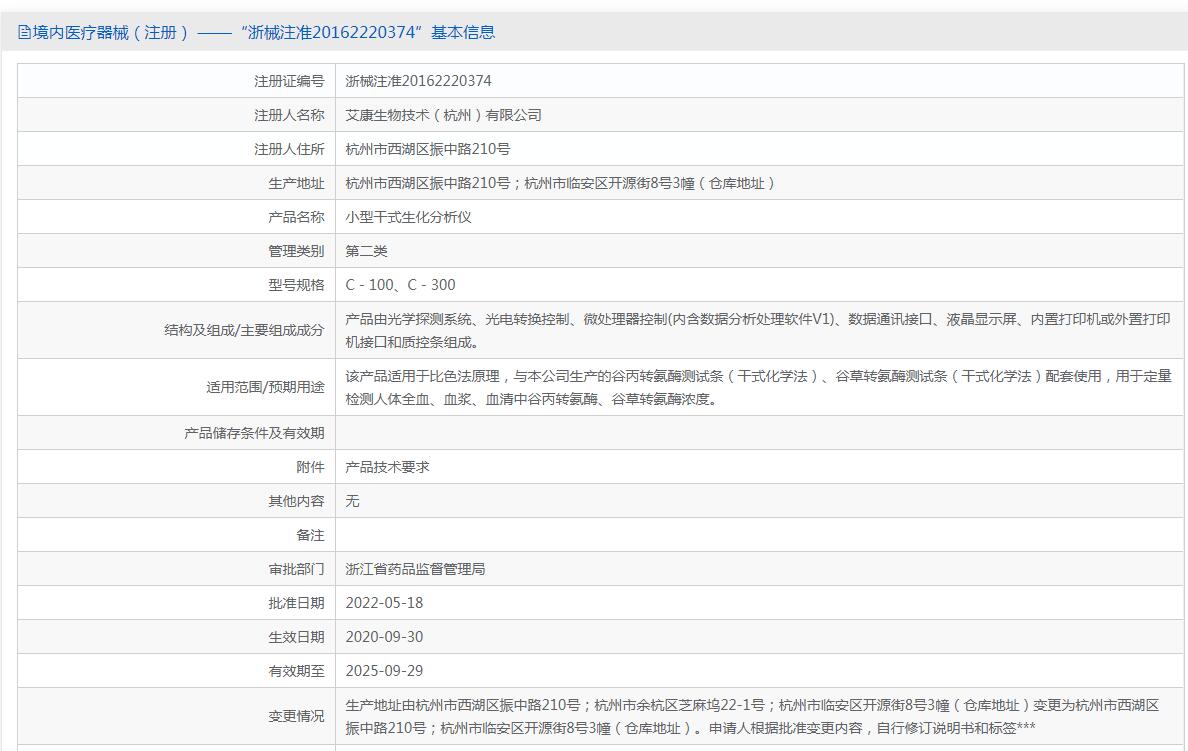The image size is (1188, 751).
Task: Select product name 小型干式生化分析仪
Action: pos(408,217)
